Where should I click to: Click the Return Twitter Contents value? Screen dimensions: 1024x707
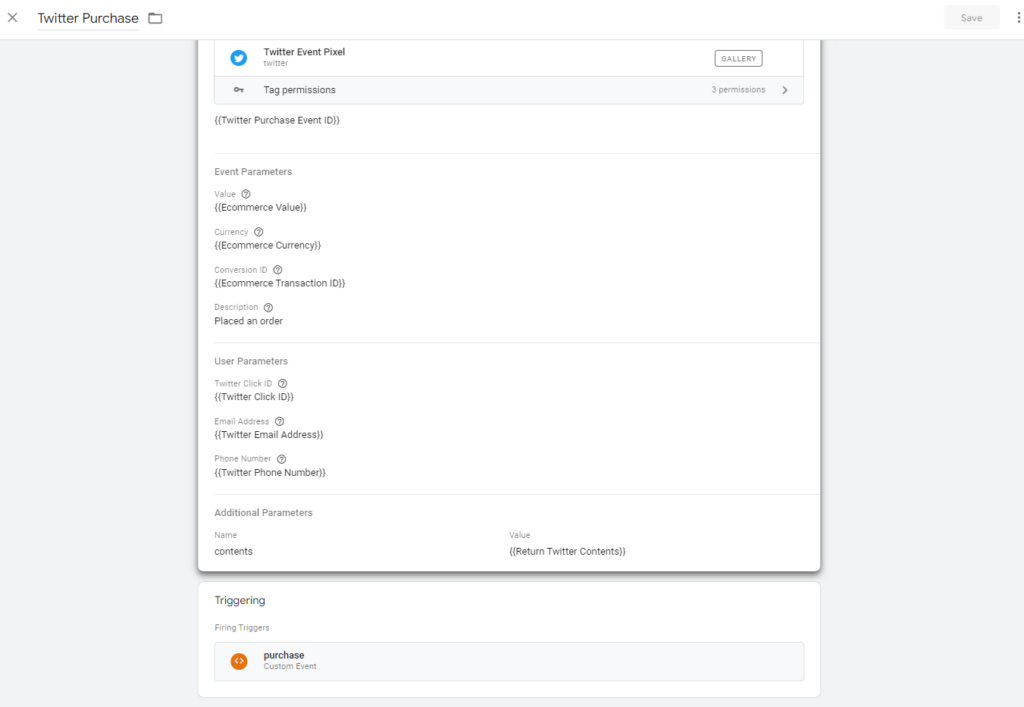(567, 552)
